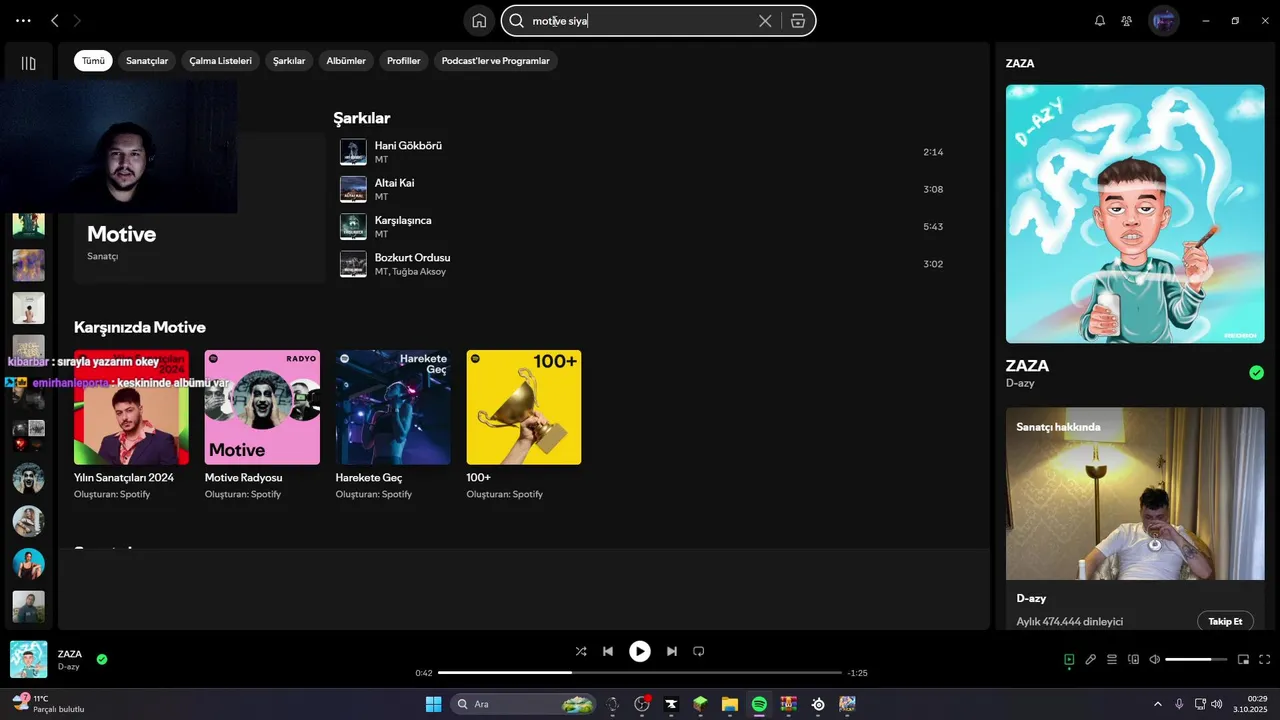The height and width of the screenshot is (720, 1280).
Task: Open the Windows Start menu
Action: 433,704
